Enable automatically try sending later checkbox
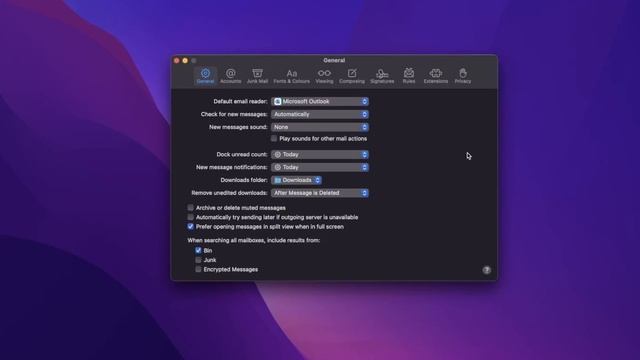 pyautogui.click(x=191, y=217)
